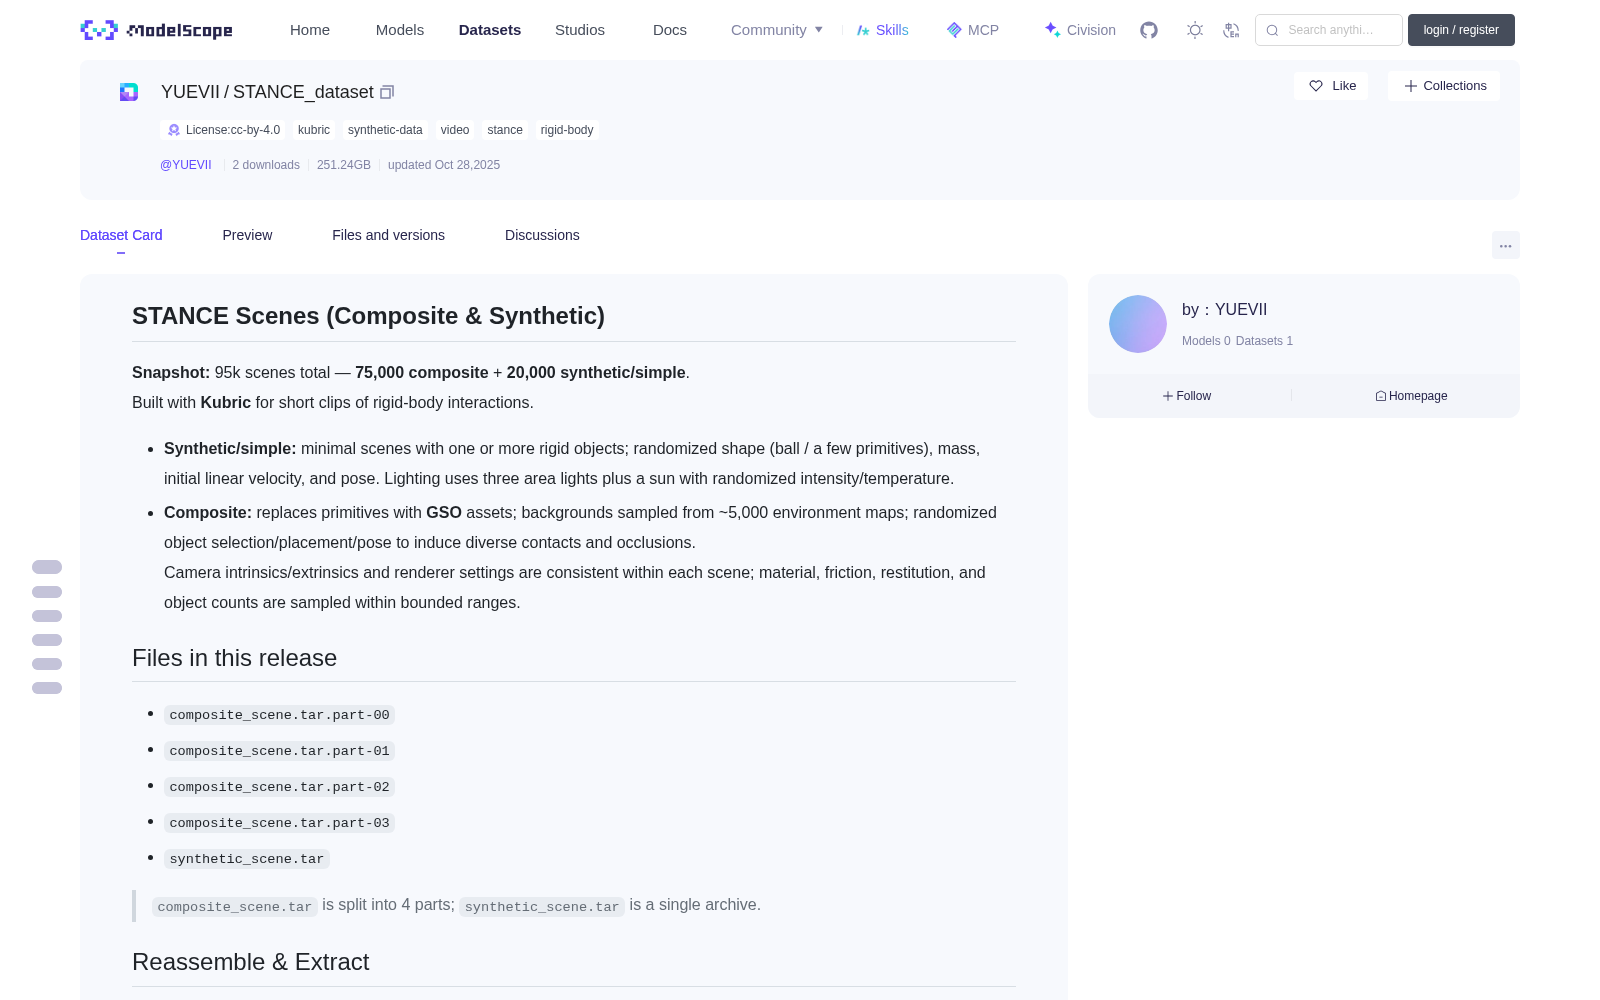Add to Collections with plus button
This screenshot has width=1600, height=1000.
(1444, 86)
